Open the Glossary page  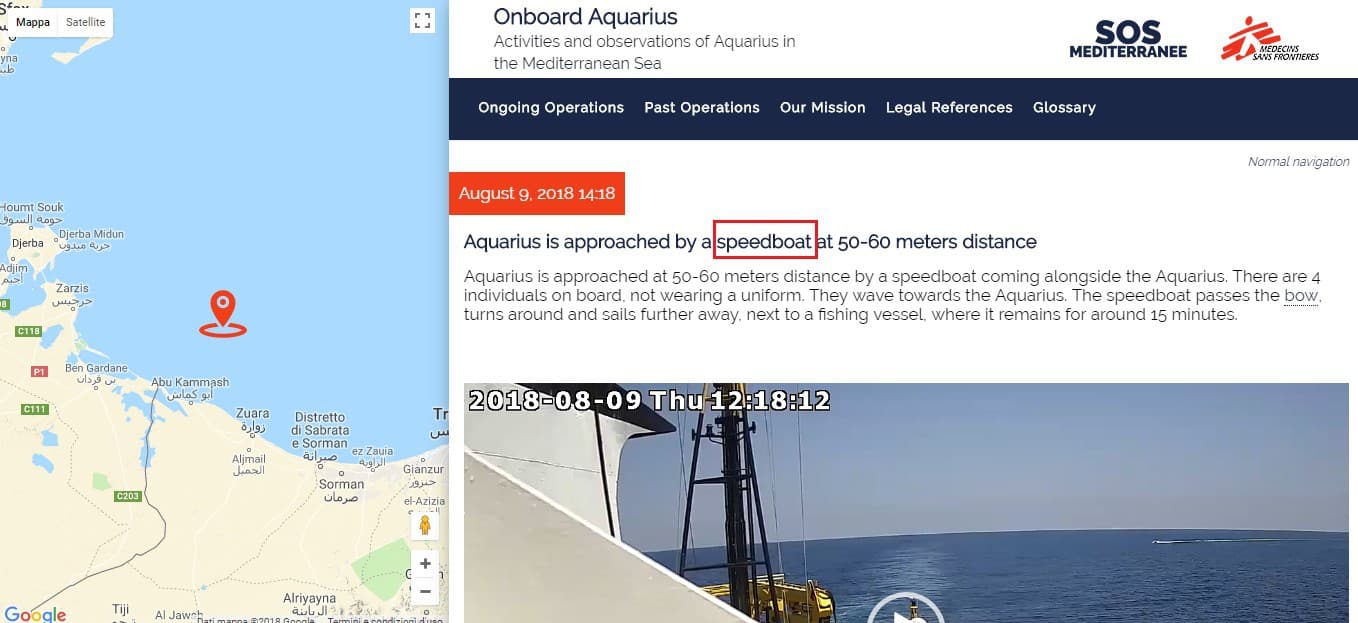pyautogui.click(x=1064, y=108)
